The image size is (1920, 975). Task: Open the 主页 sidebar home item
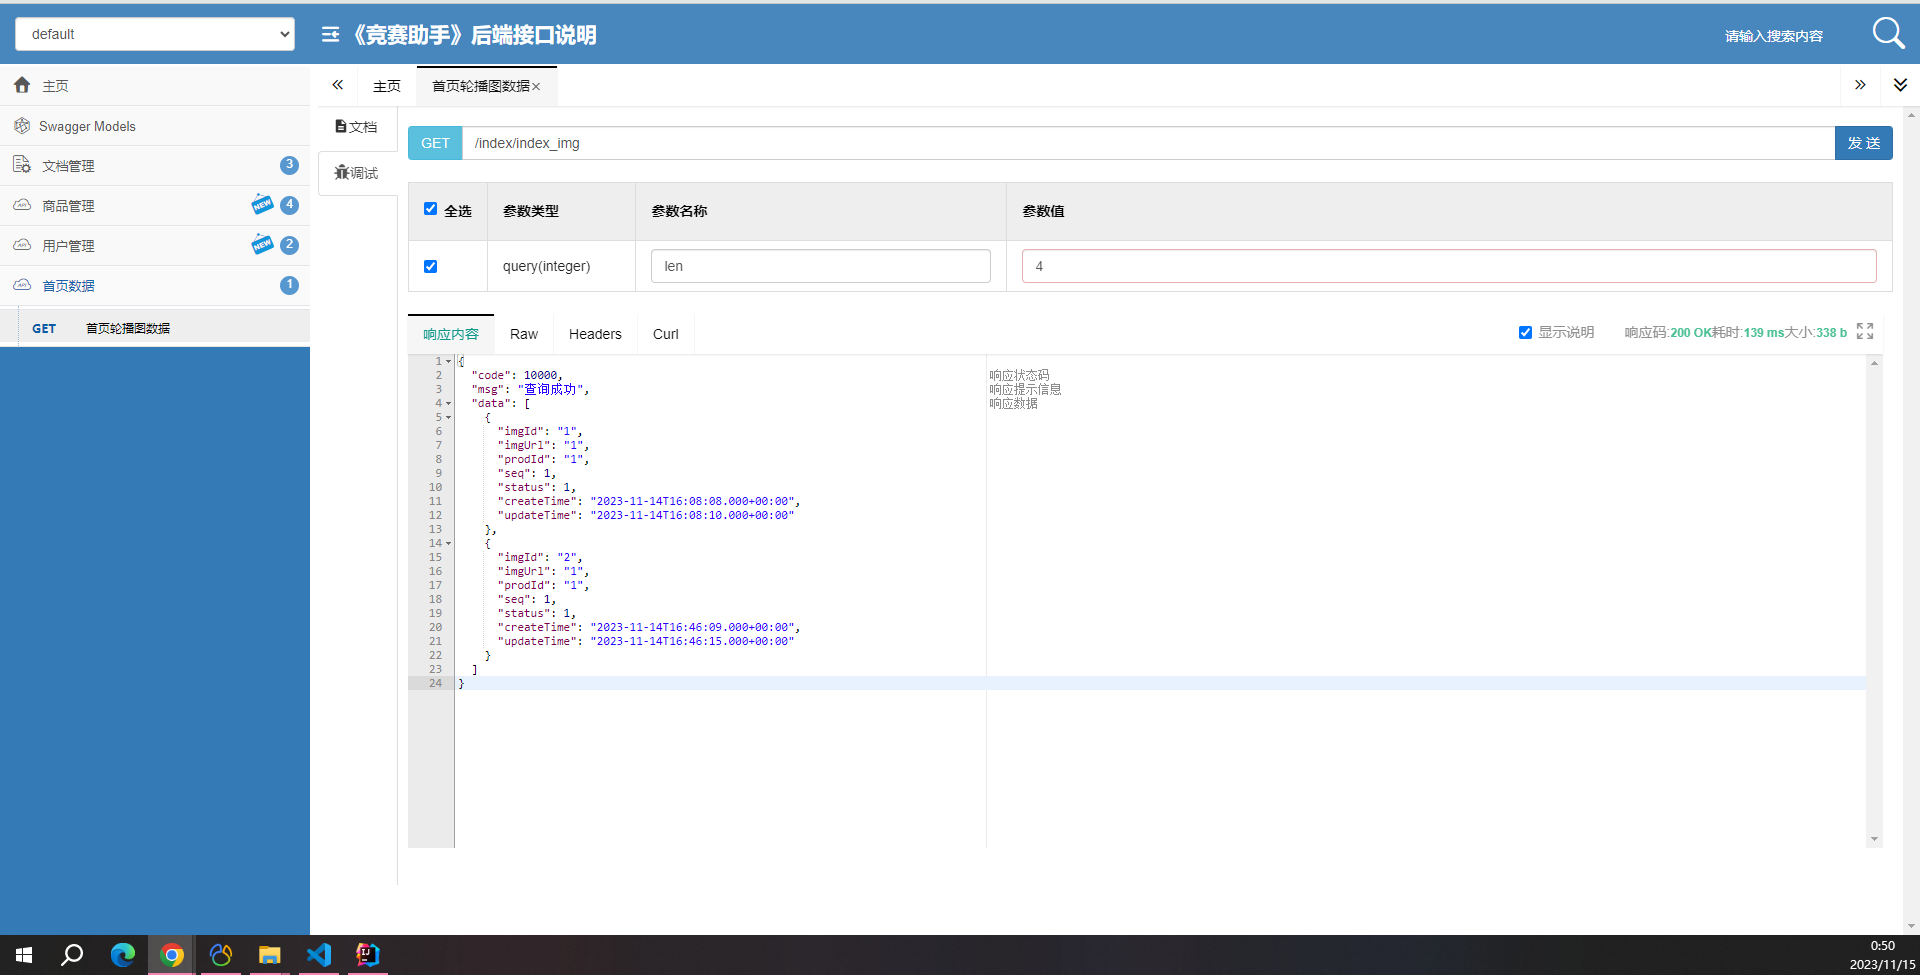click(155, 86)
